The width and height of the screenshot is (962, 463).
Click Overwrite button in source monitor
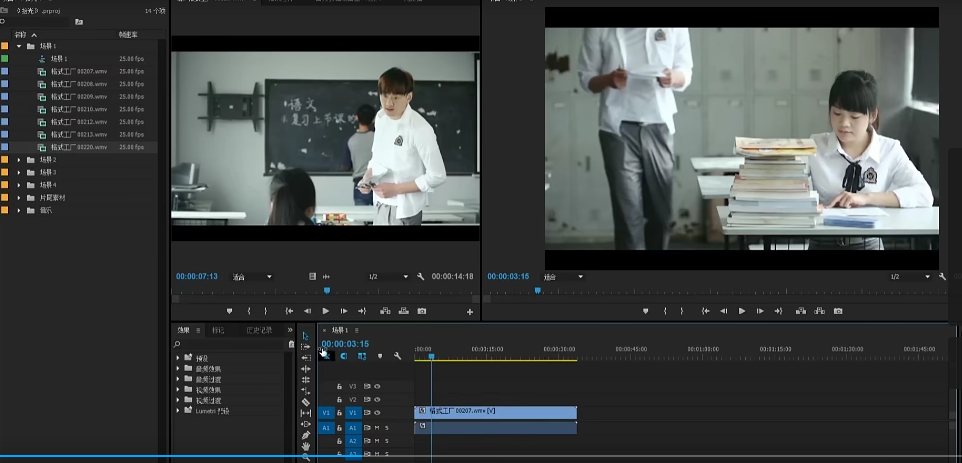404,311
